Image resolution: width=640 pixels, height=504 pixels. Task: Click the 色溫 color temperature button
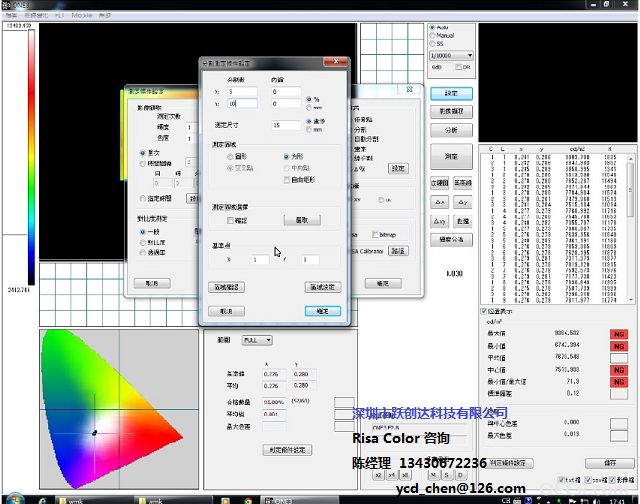[463, 221]
